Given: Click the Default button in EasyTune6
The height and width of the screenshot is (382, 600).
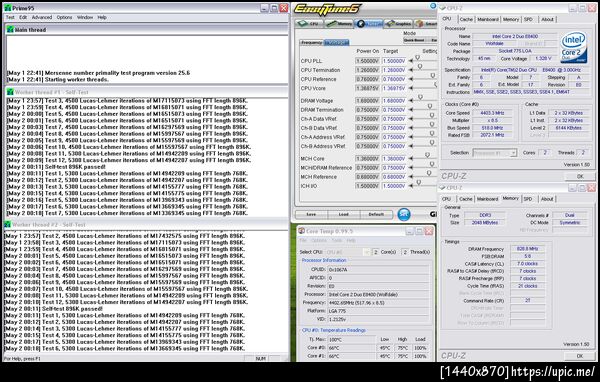Looking at the screenshot, I should pos(376,214).
